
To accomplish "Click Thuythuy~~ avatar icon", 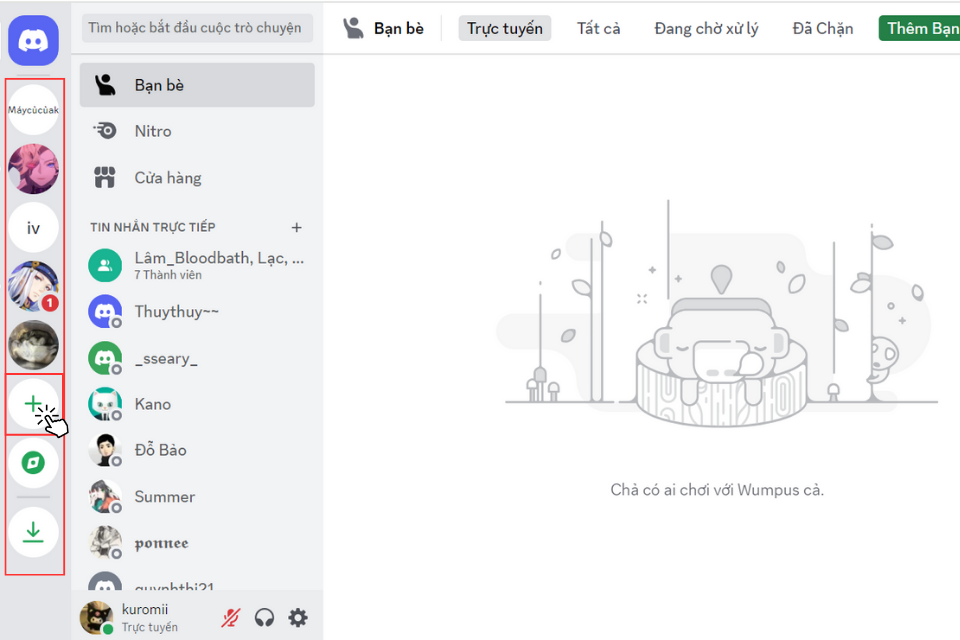I will click(x=105, y=312).
